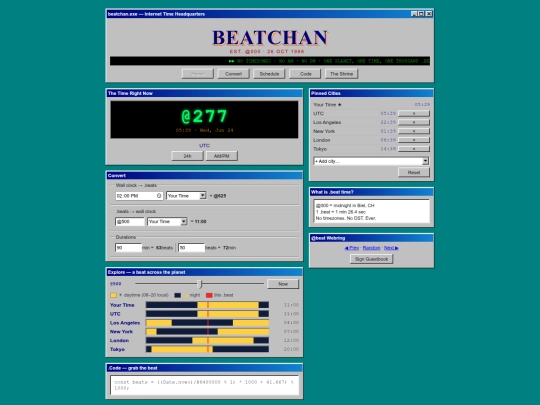Screen dimensions: 540x405
Task: Remove London from pinned cities
Action: 414,140
